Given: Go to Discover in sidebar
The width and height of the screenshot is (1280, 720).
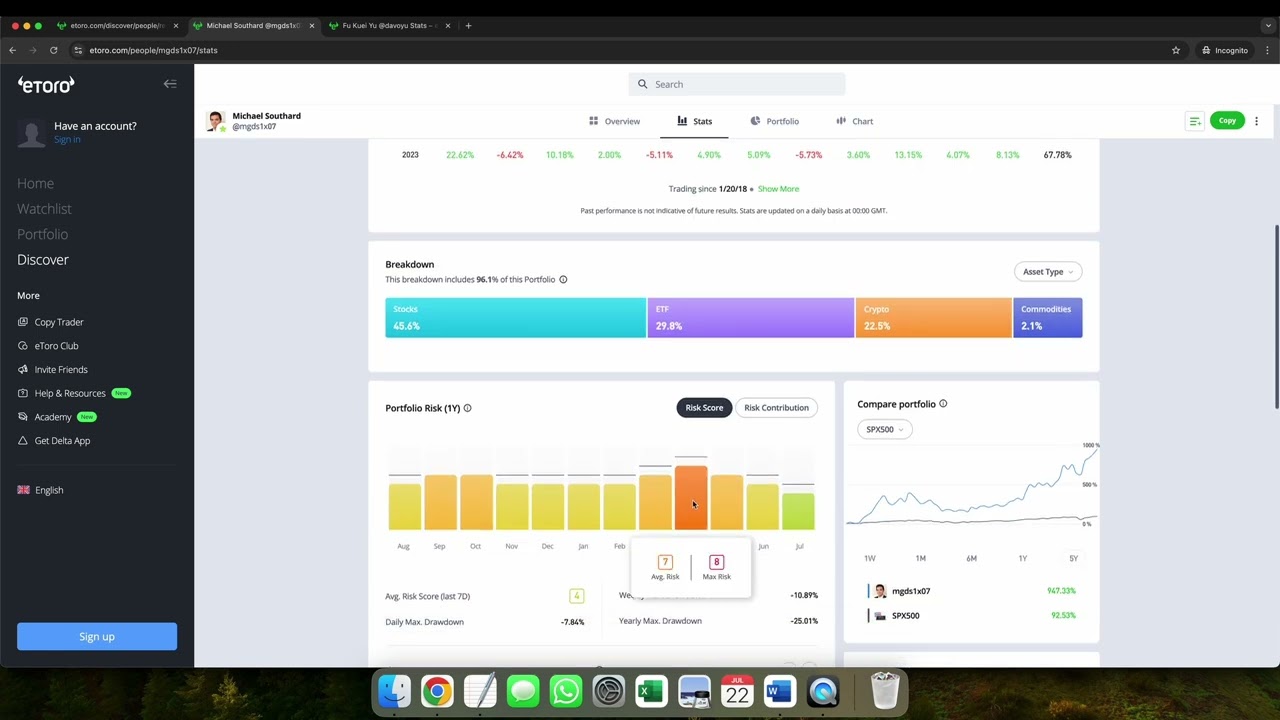Looking at the screenshot, I should (43, 260).
